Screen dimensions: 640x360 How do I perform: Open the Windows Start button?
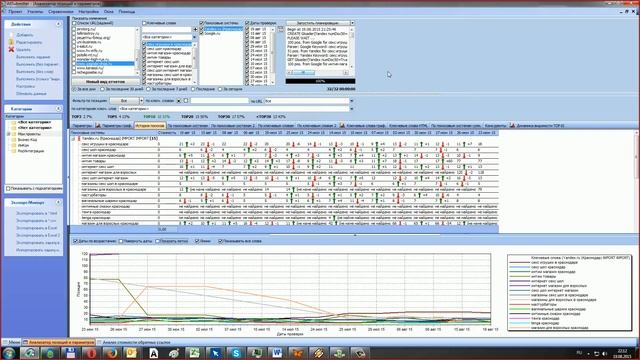pos(9,353)
